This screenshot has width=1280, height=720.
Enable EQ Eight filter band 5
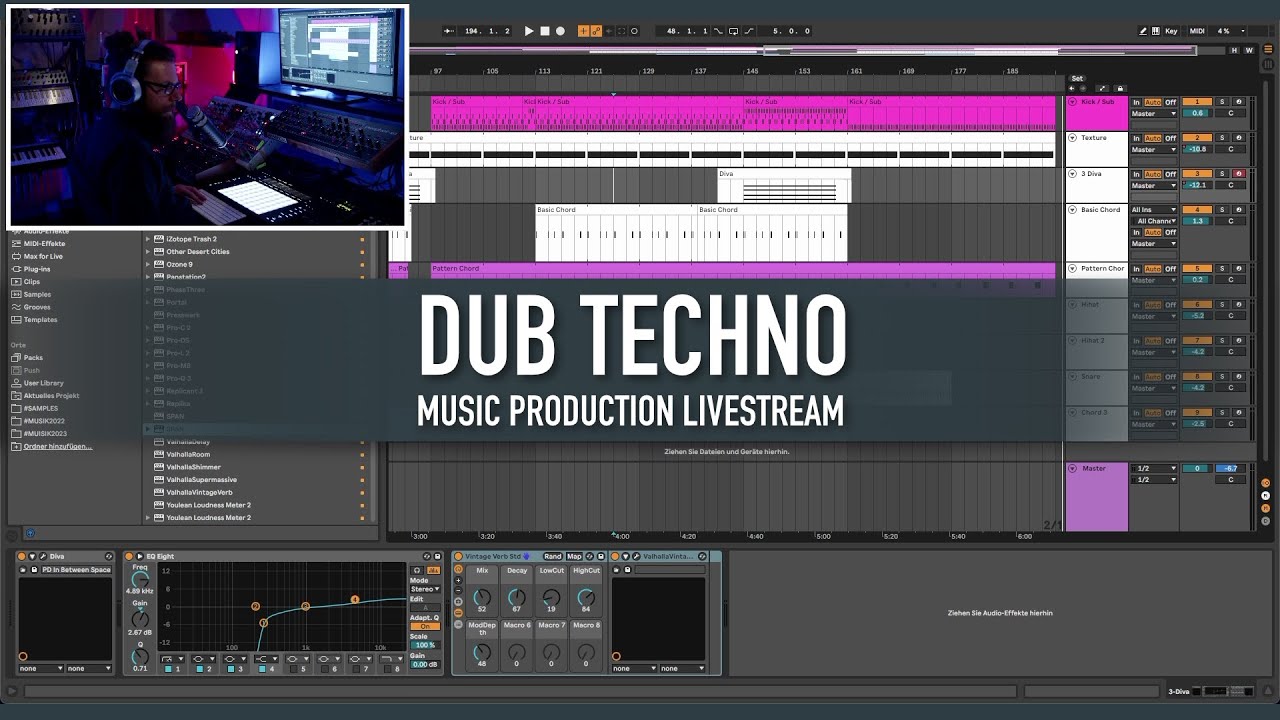pyautogui.click(x=293, y=668)
